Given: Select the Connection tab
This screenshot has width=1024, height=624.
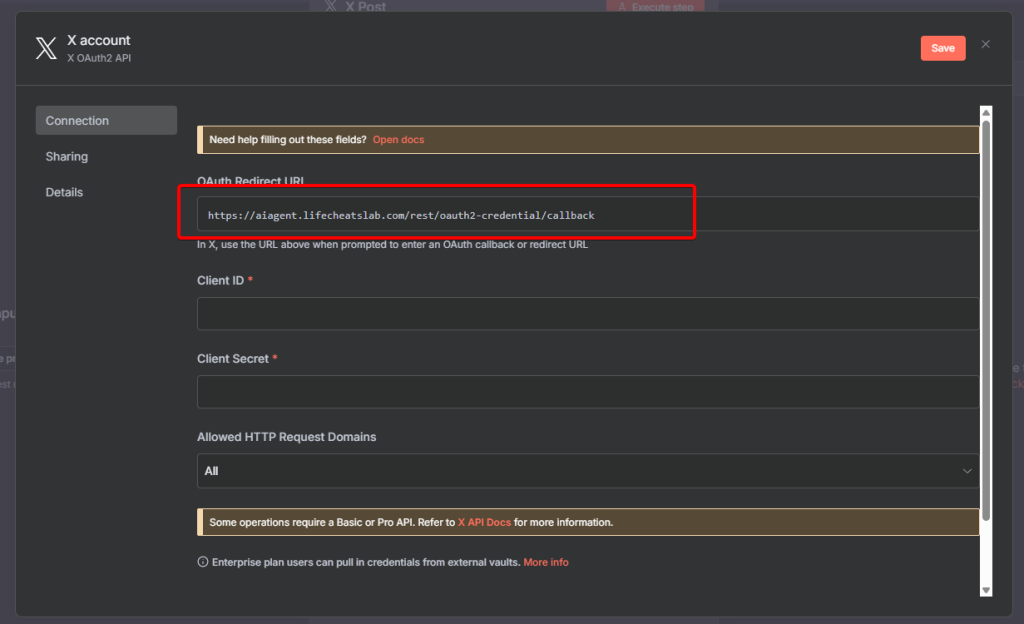Looking at the screenshot, I should pos(106,121).
